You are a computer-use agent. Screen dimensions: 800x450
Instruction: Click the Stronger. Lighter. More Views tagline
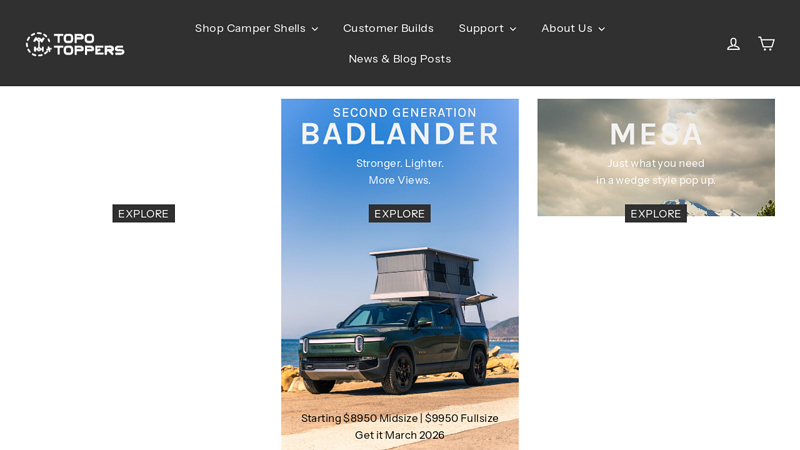[399, 171]
